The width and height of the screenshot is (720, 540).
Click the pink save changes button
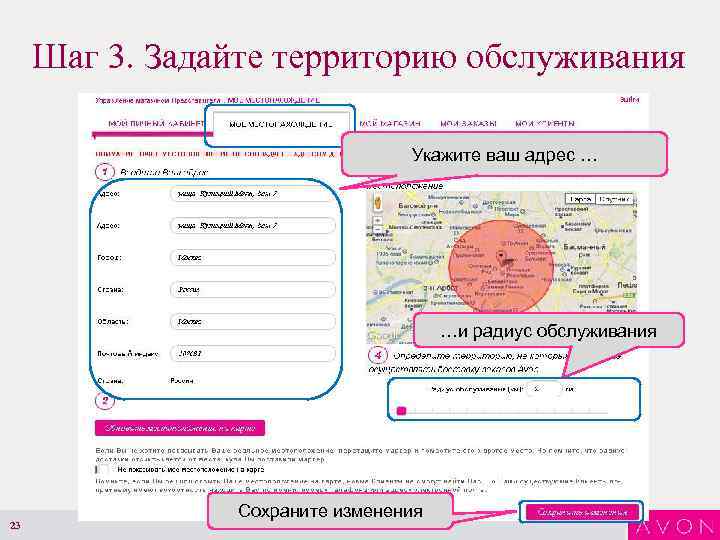click(x=581, y=512)
